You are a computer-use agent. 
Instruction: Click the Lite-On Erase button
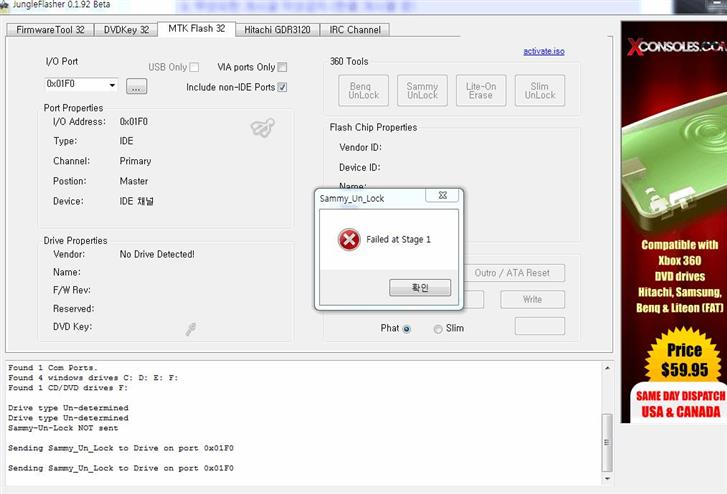coord(481,90)
